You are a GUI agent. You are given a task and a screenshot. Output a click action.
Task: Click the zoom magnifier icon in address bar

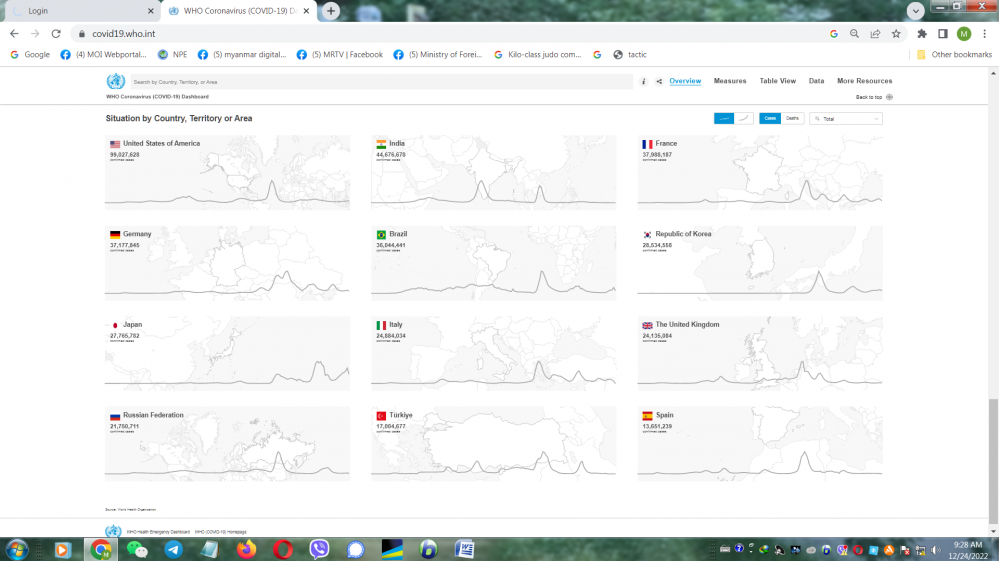click(854, 33)
